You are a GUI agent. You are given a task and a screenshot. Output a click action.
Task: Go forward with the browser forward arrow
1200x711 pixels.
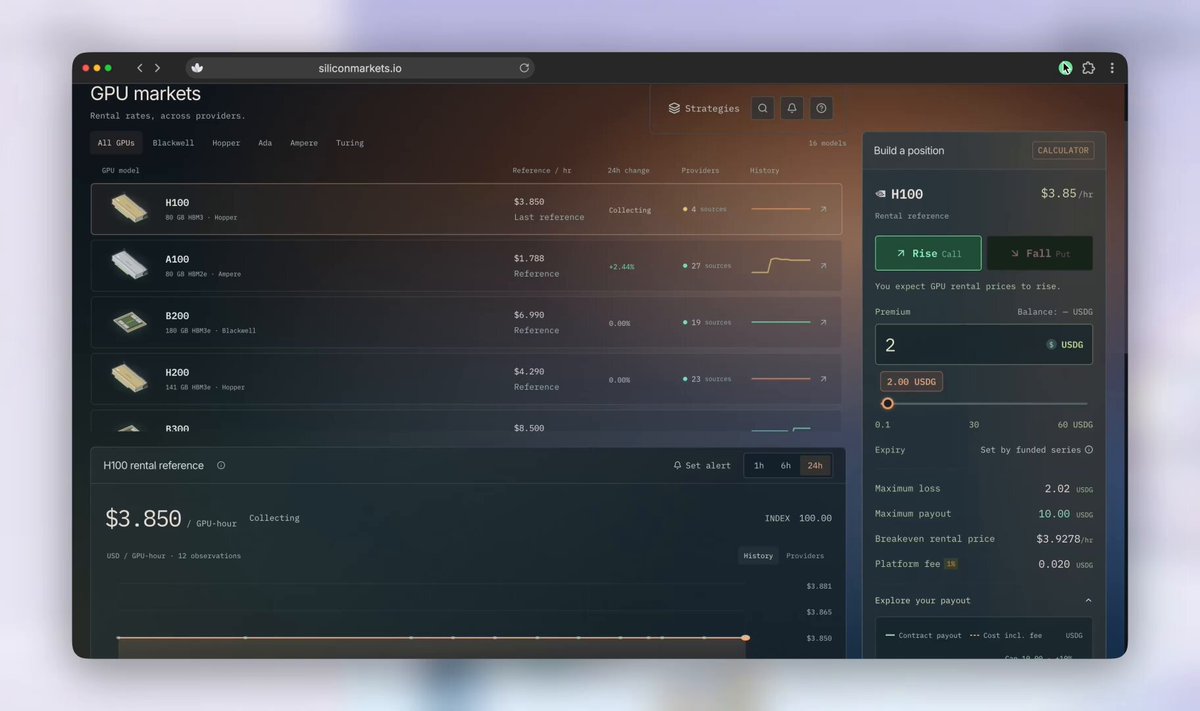[157, 68]
